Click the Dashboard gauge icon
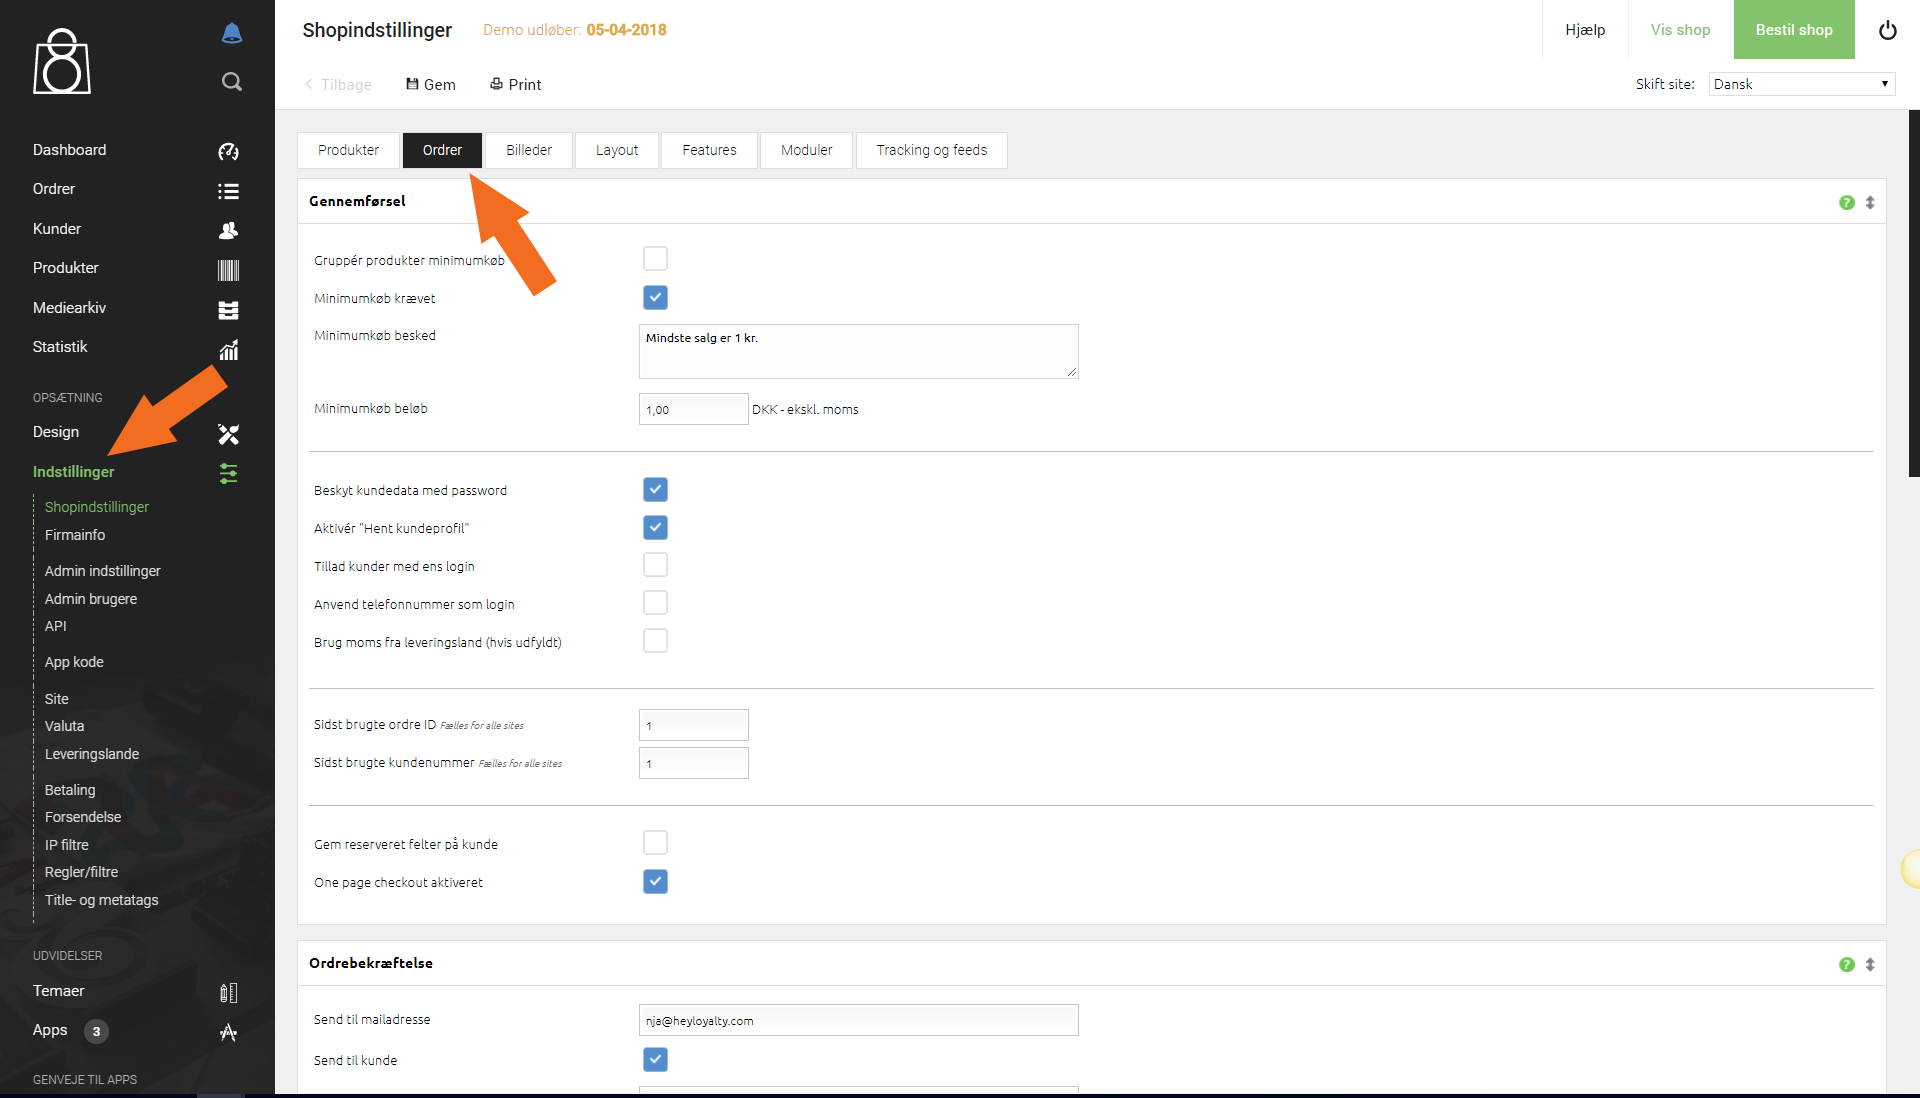This screenshot has height=1098, width=1920. point(228,151)
